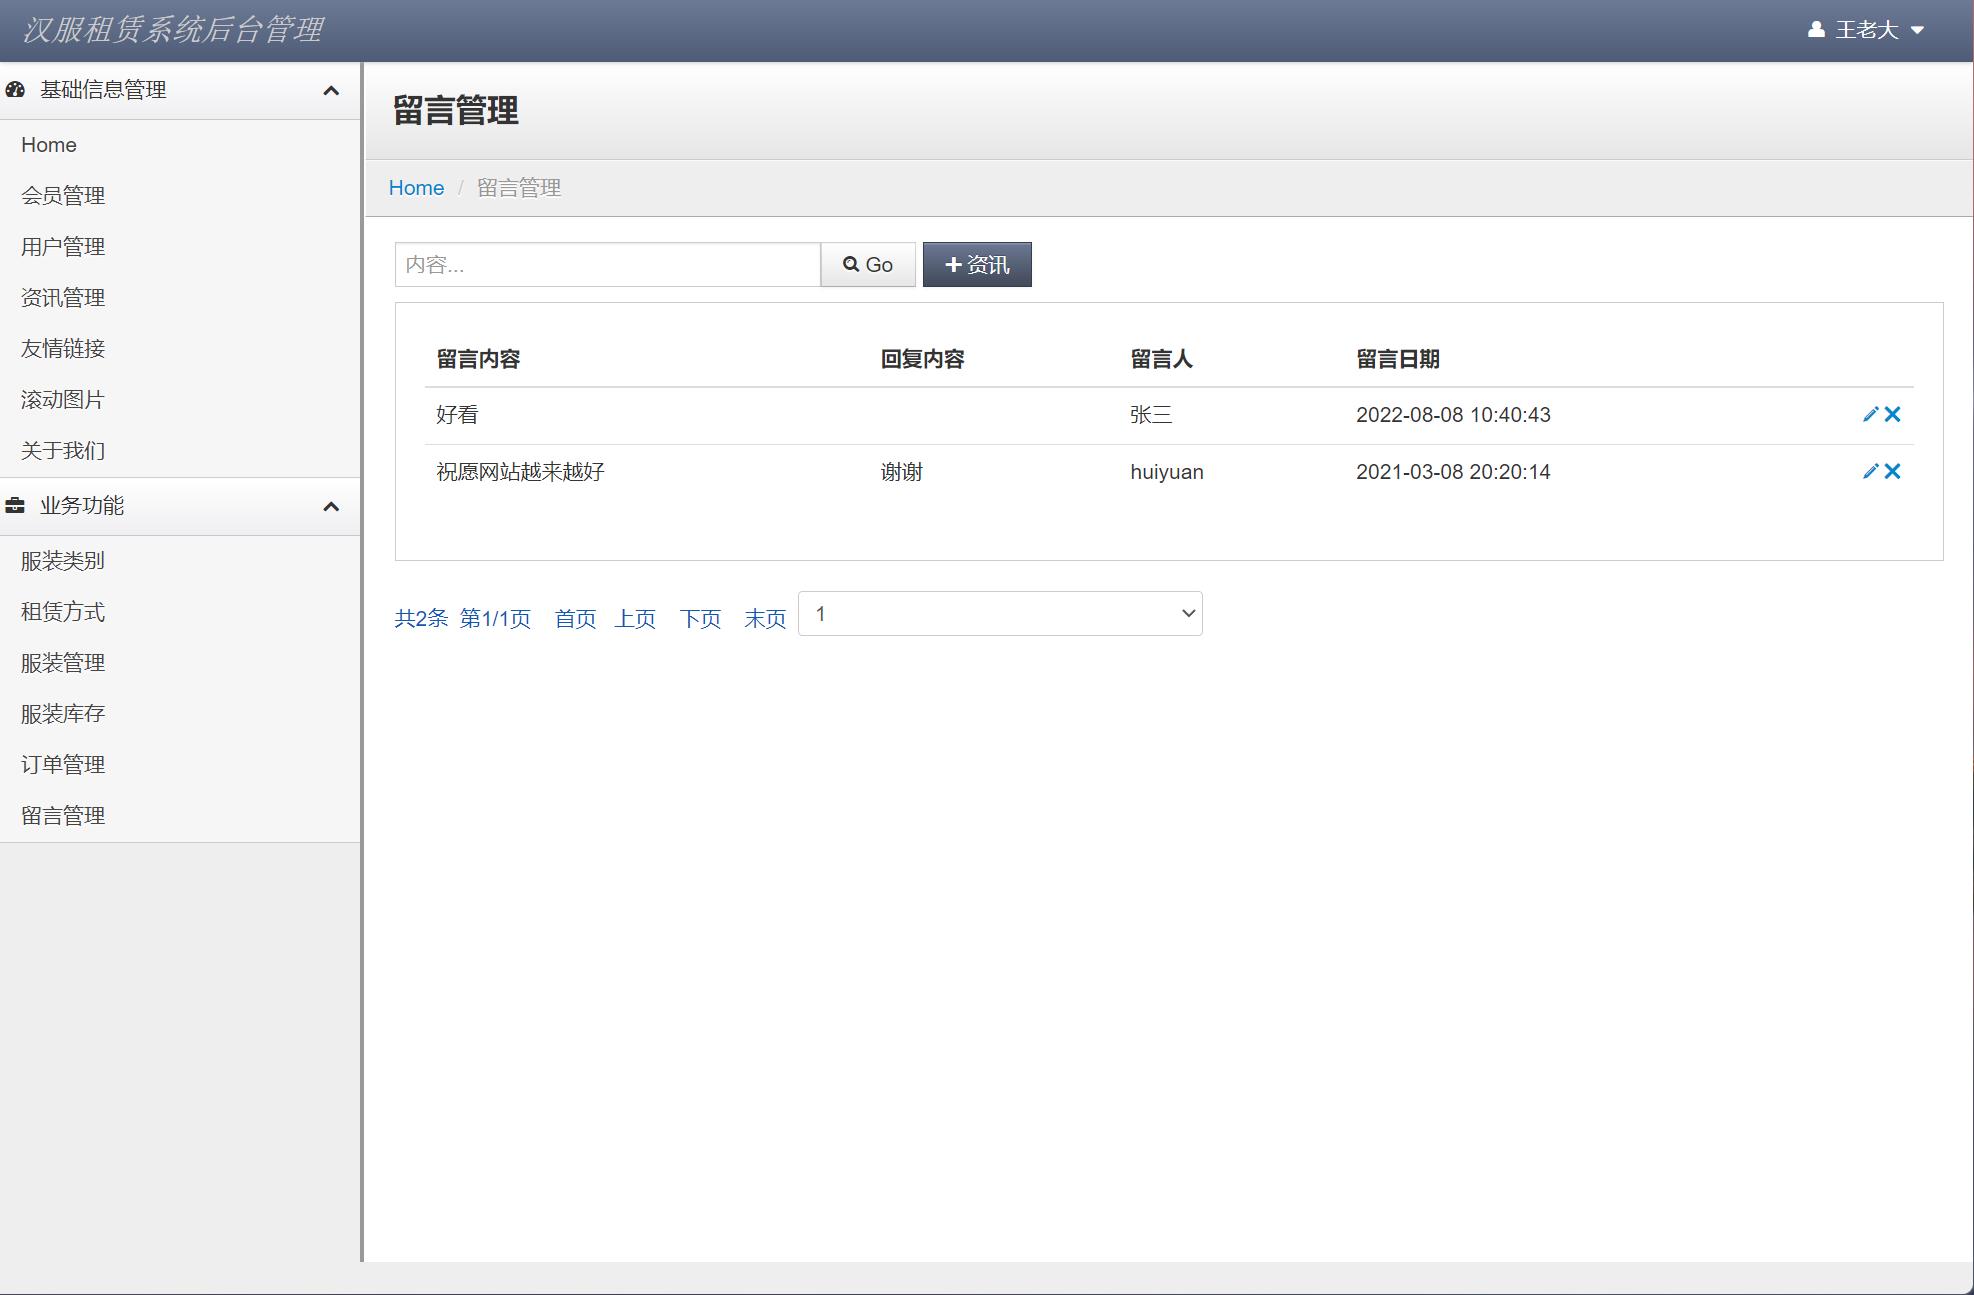The height and width of the screenshot is (1295, 1974).
Task: Click the +资讯 add button
Action: coord(977,265)
